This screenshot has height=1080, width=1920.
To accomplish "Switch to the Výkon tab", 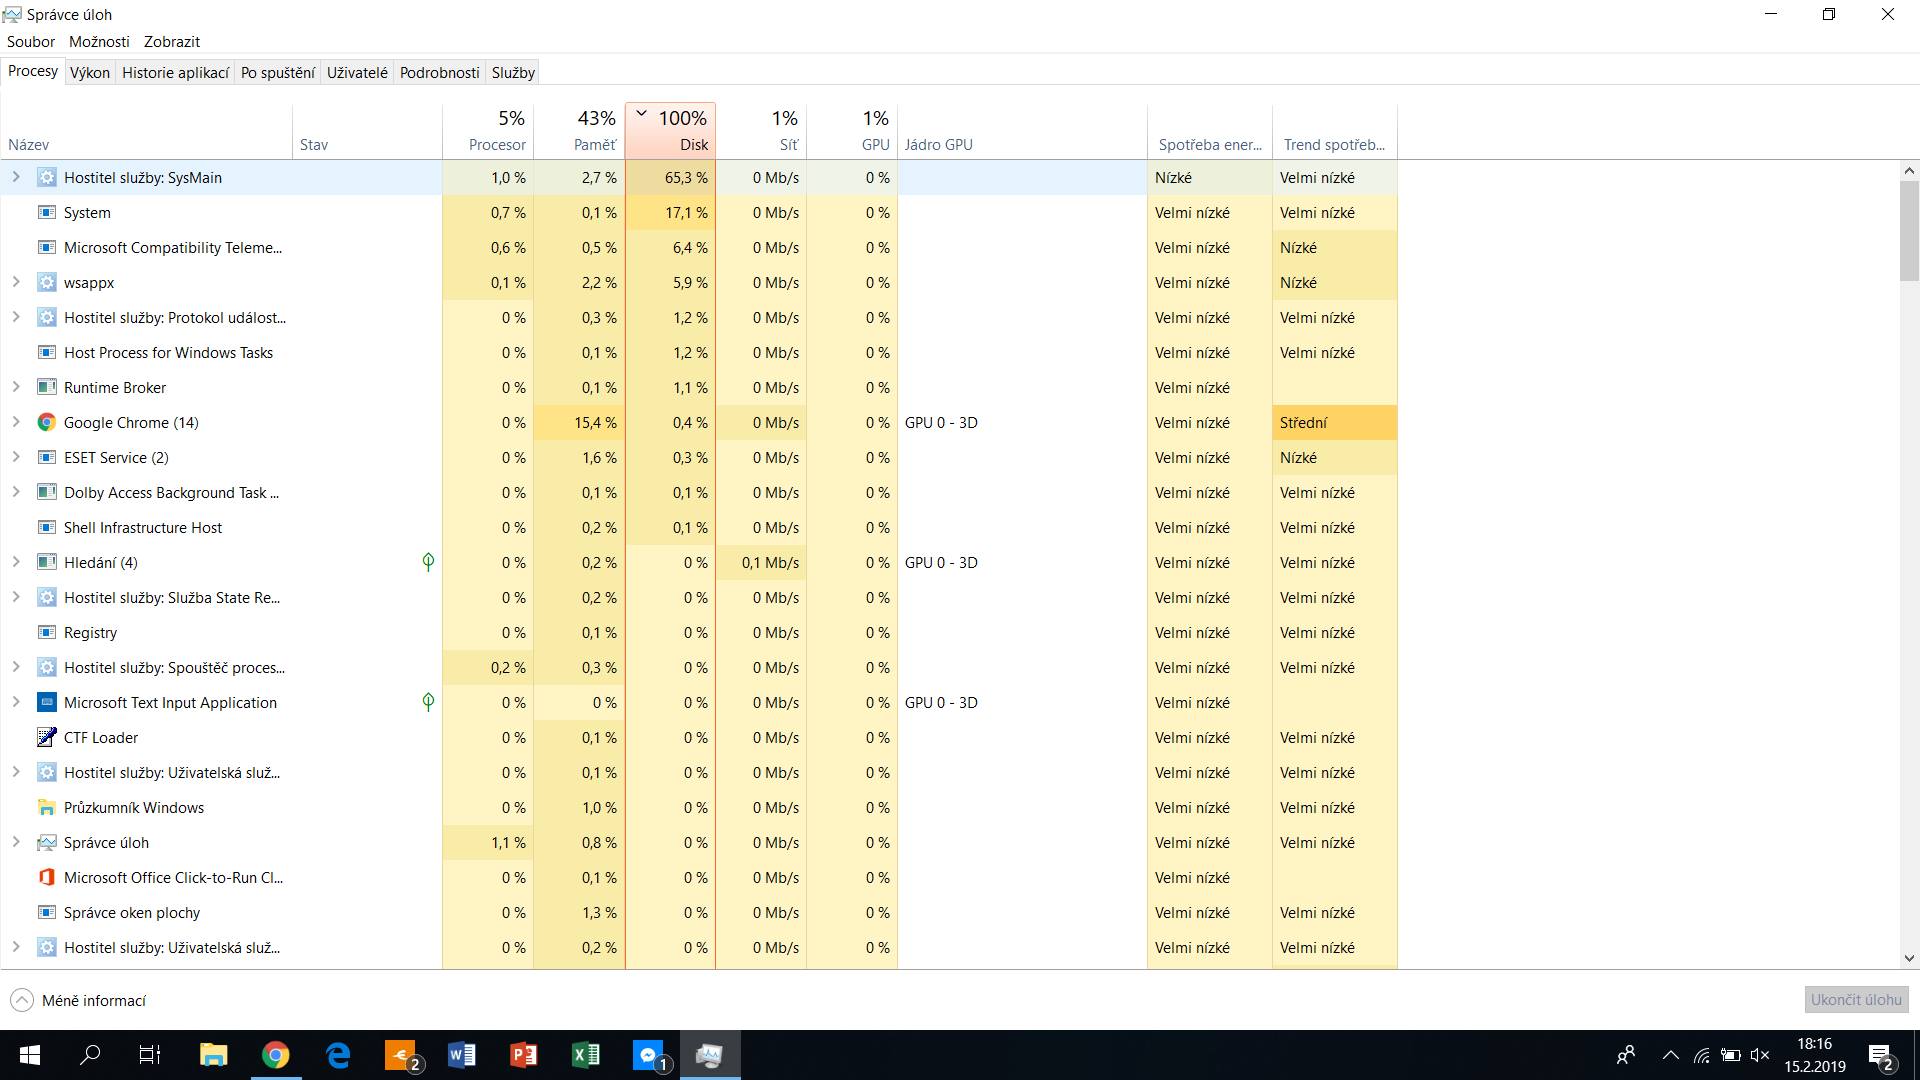I will 90,72.
